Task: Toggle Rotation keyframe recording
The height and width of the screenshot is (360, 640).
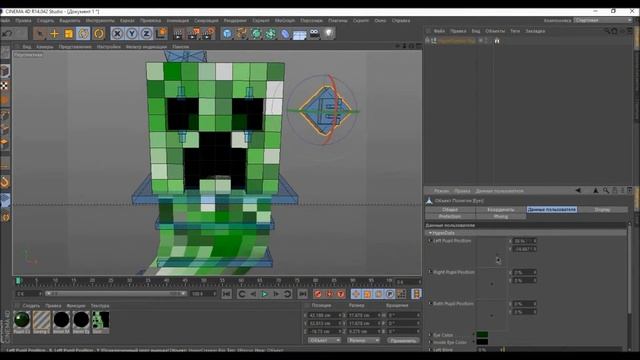Action: coord(378,294)
